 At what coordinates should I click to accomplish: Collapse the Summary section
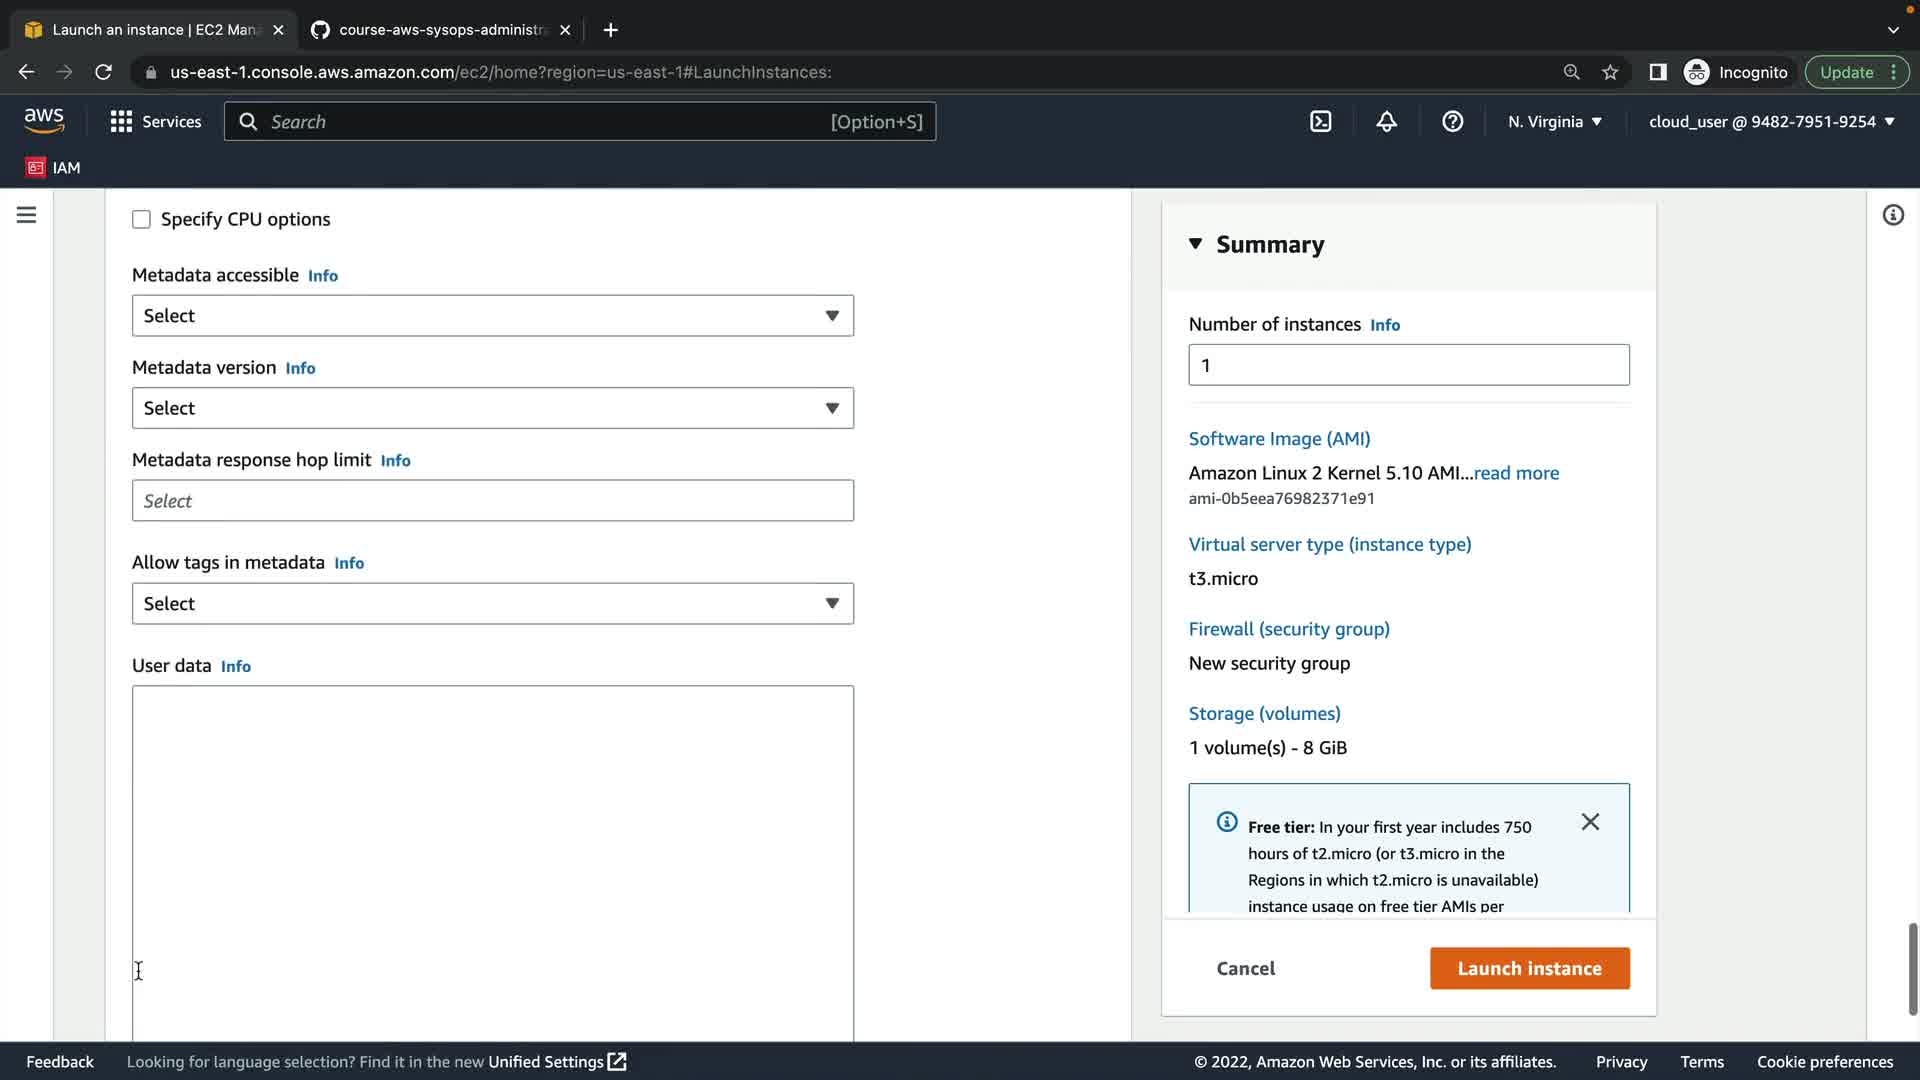(1195, 244)
